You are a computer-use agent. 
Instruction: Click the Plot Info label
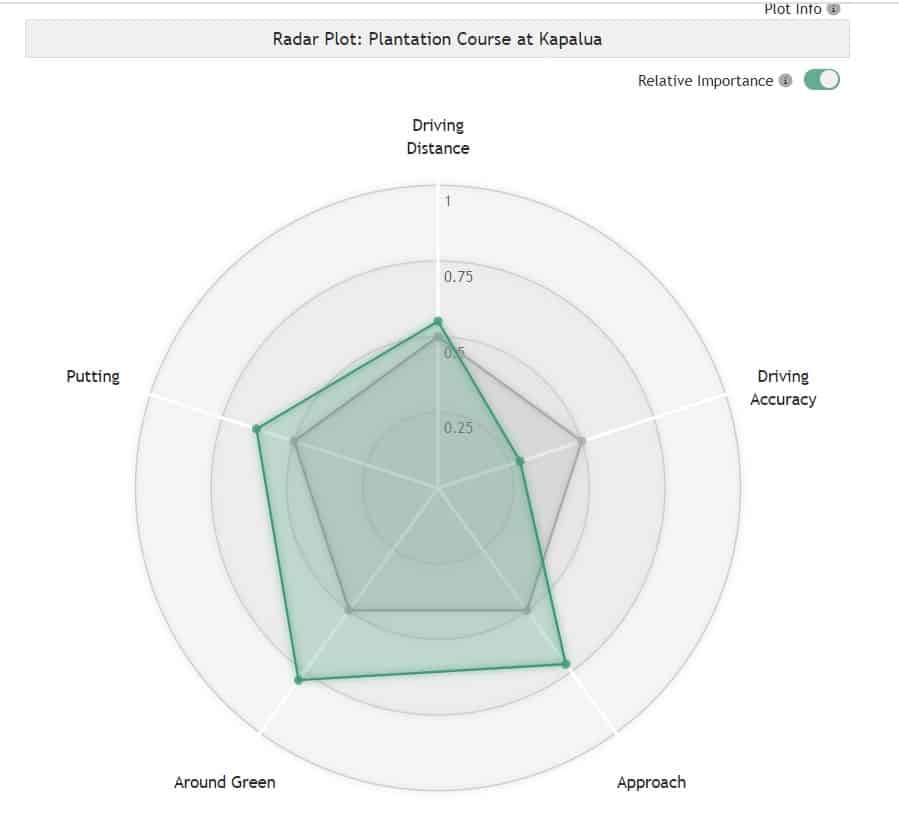coord(792,9)
